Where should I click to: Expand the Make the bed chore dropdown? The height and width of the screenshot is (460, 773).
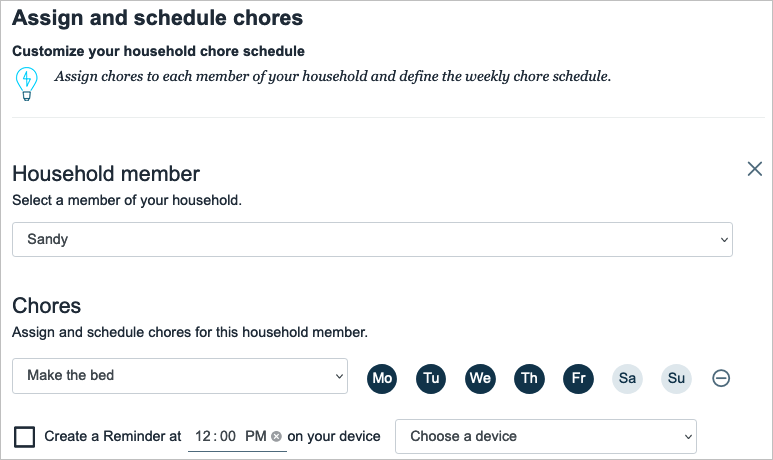coord(180,376)
